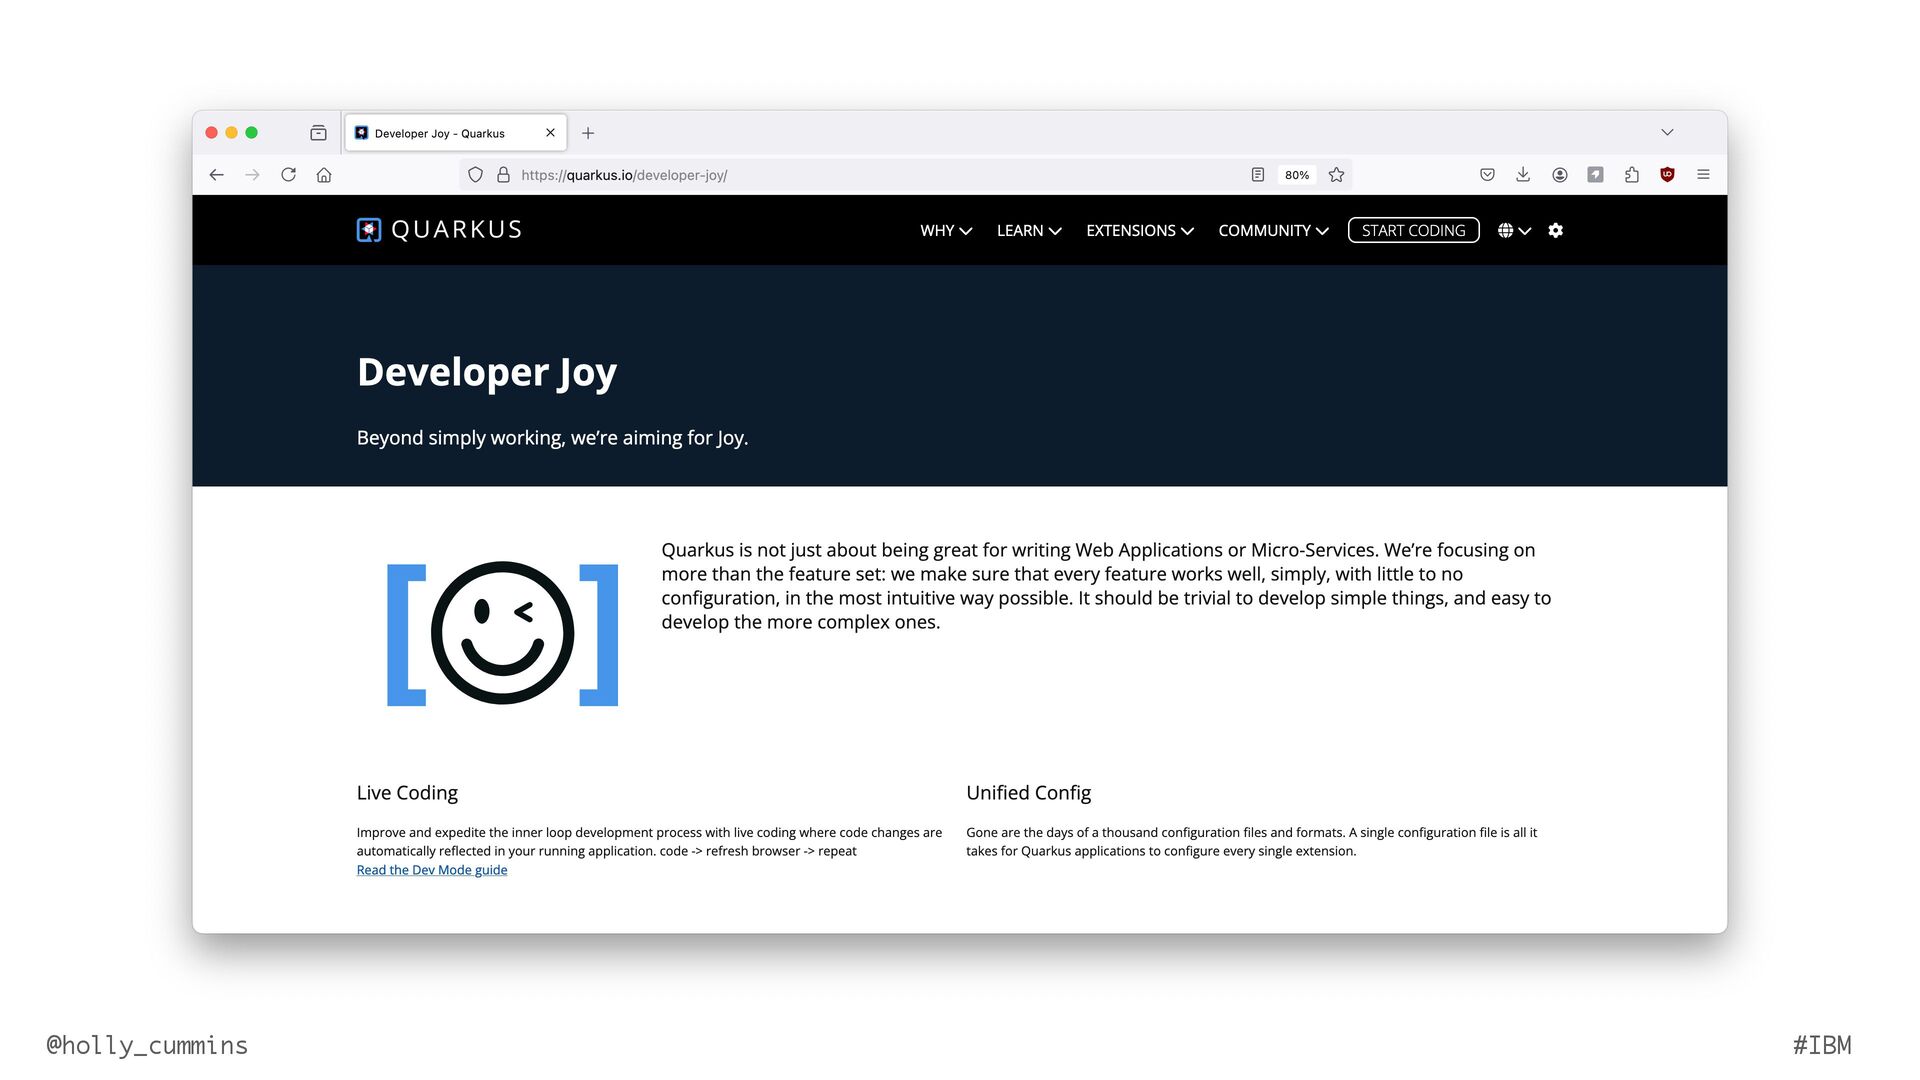The width and height of the screenshot is (1920, 1080).
Task: Open the Firefox hamburger application menu
Action: coord(1703,175)
